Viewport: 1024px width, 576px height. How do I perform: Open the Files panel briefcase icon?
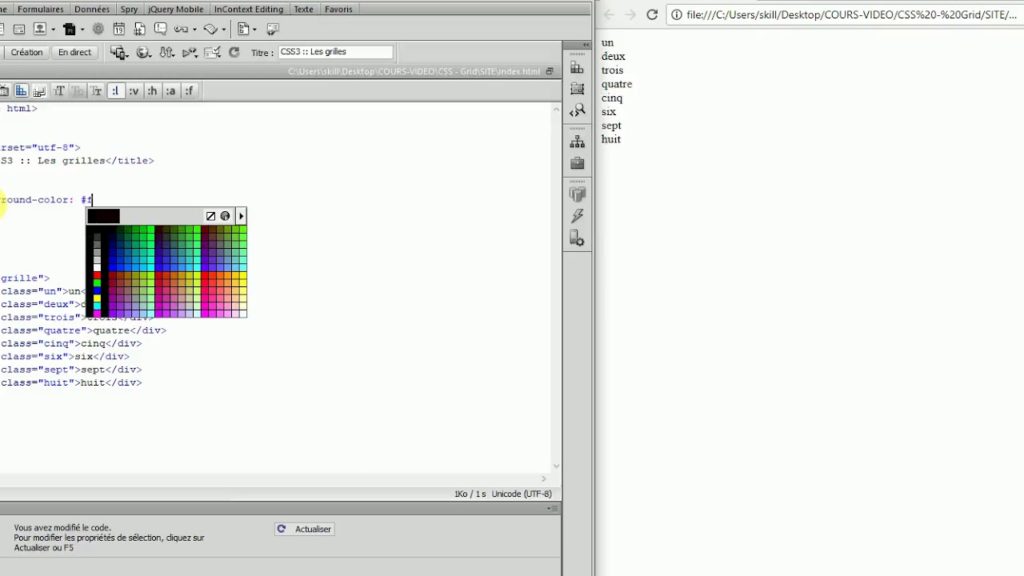point(577,163)
